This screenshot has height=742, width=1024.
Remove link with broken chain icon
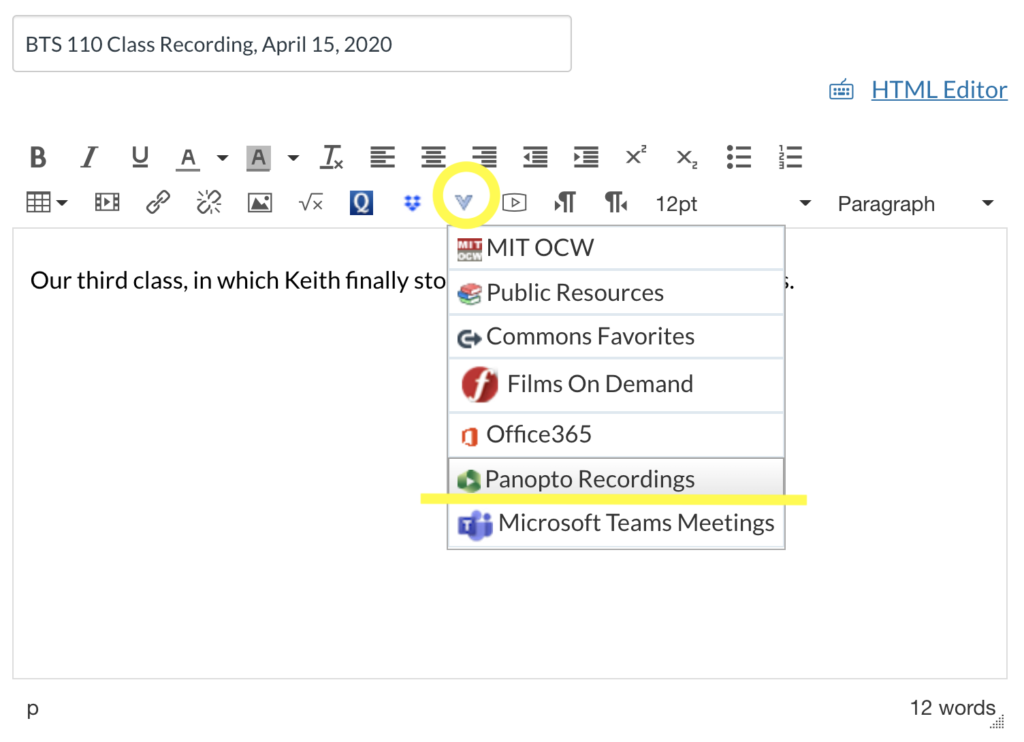(x=209, y=202)
